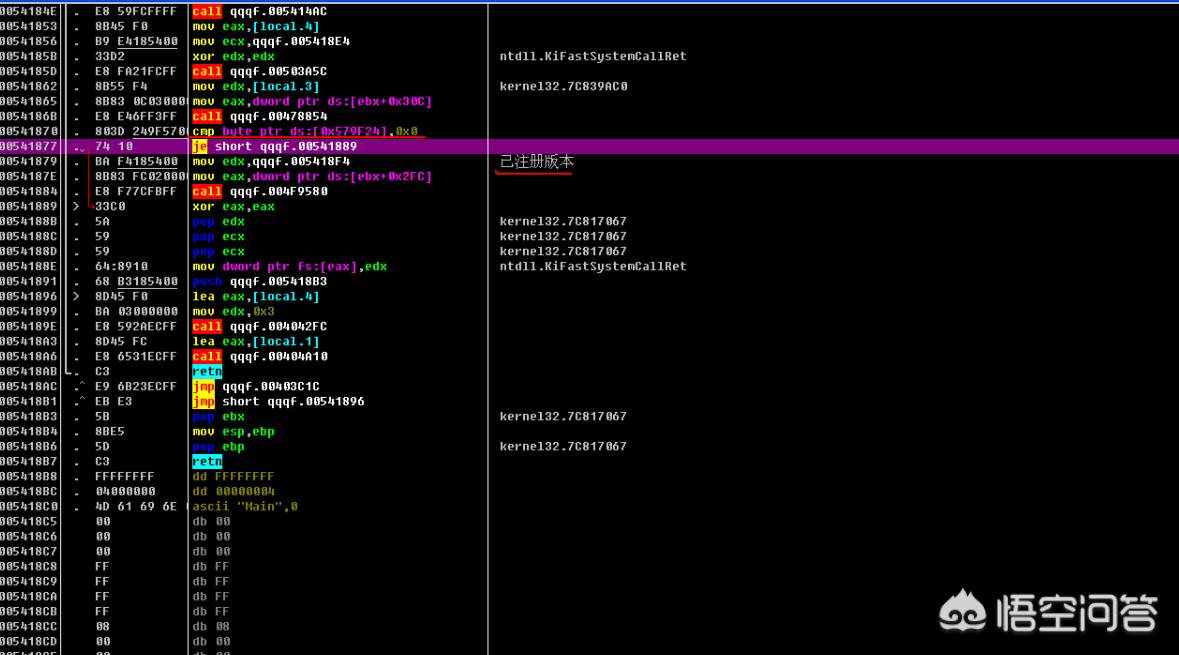This screenshot has height=655, width=1179.
Task: Select the lea eax,[local.1] instruction
Action: point(256,342)
